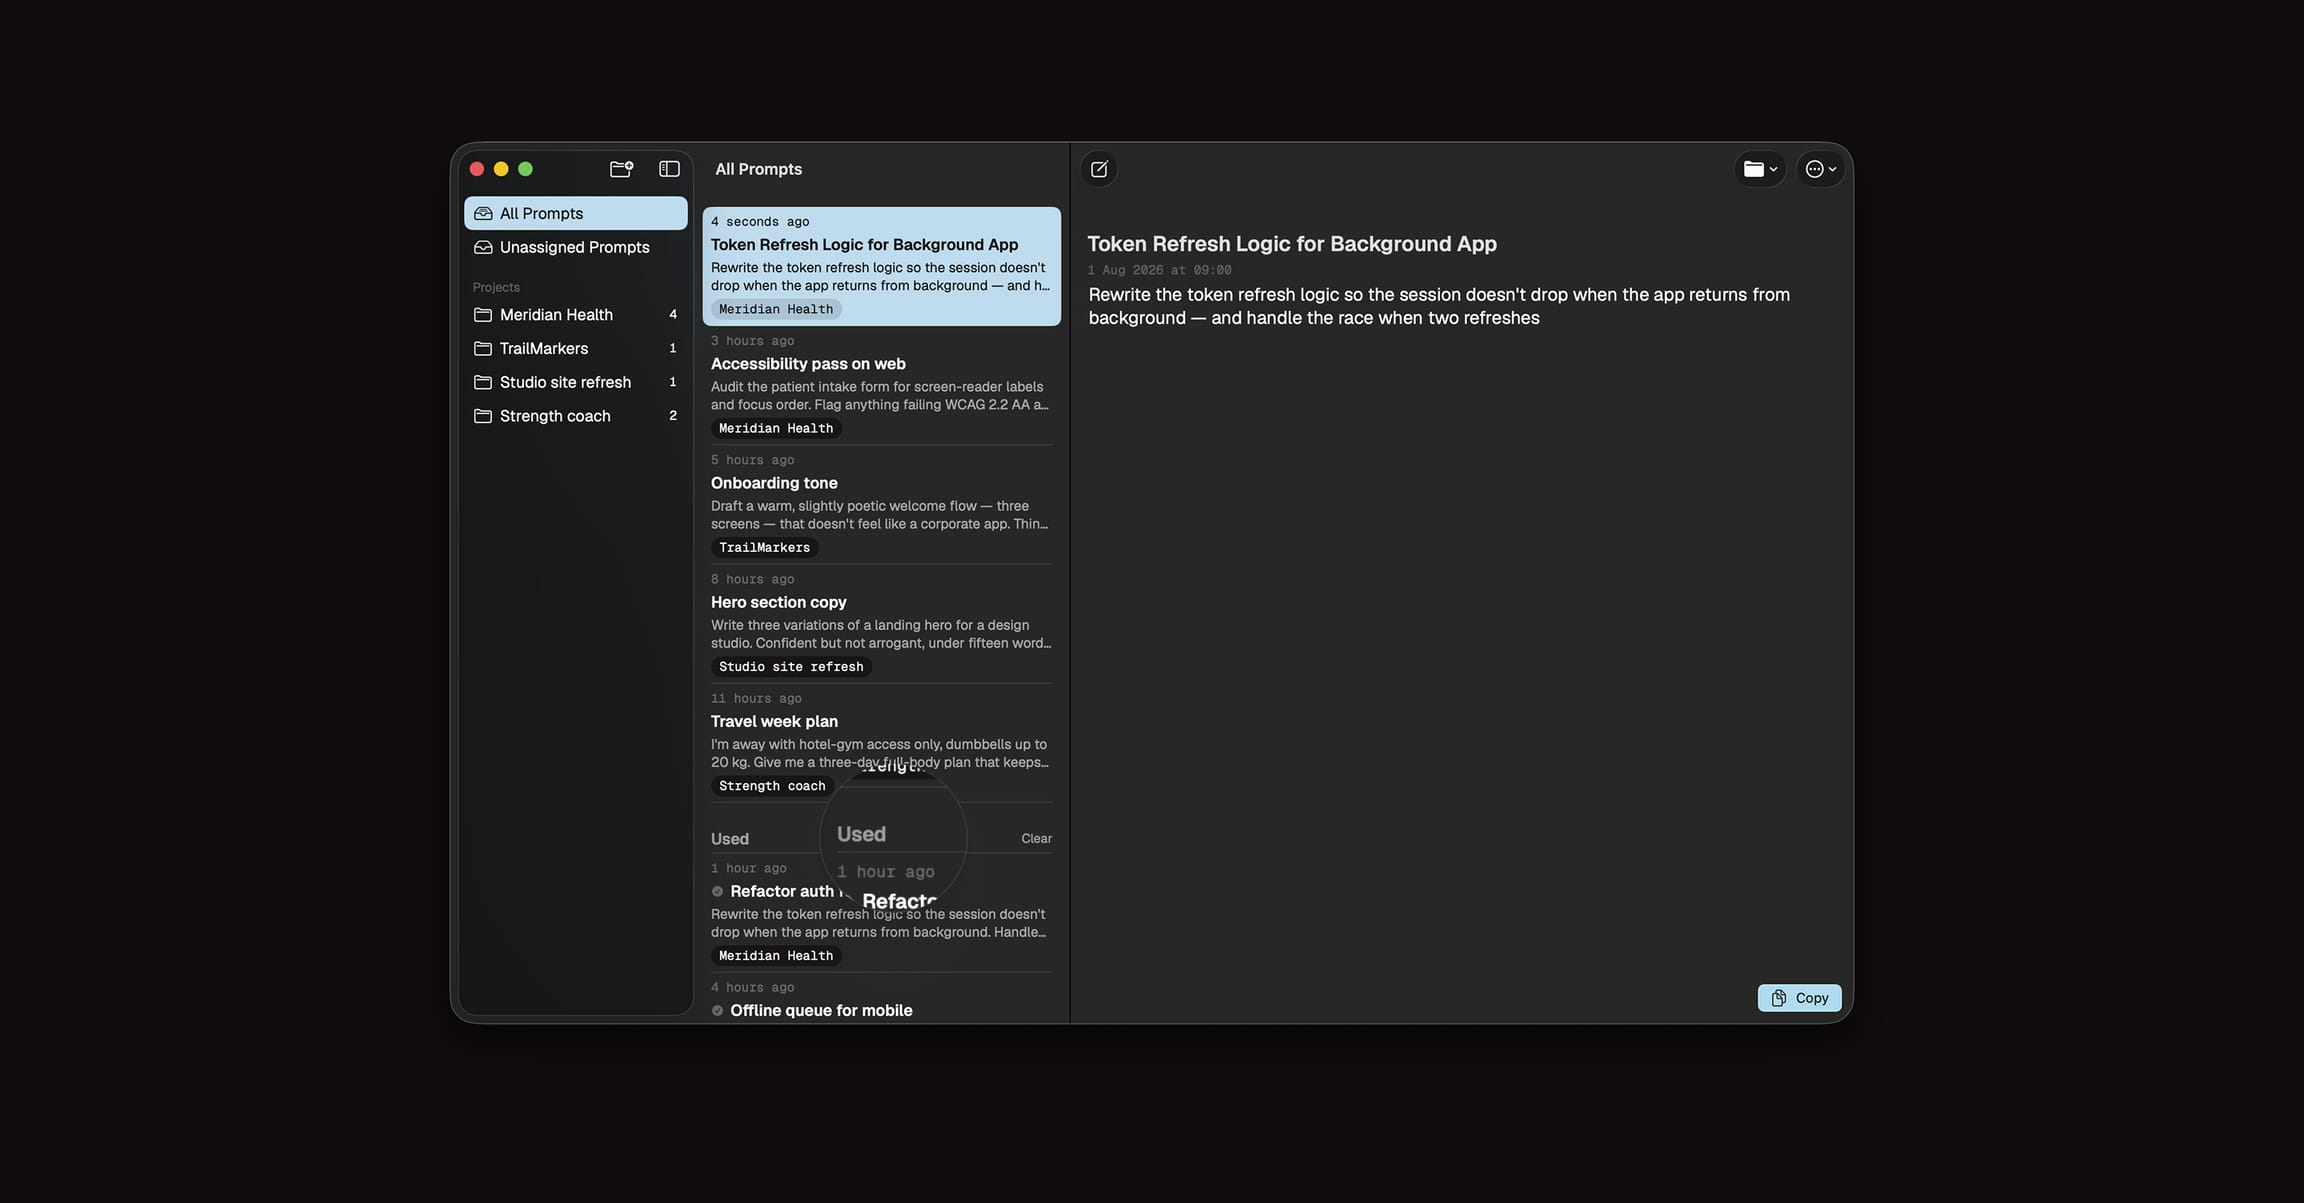Select the Offline queue for mobile prompt
Screen dimensions: 2304x1203
pos(881,1000)
